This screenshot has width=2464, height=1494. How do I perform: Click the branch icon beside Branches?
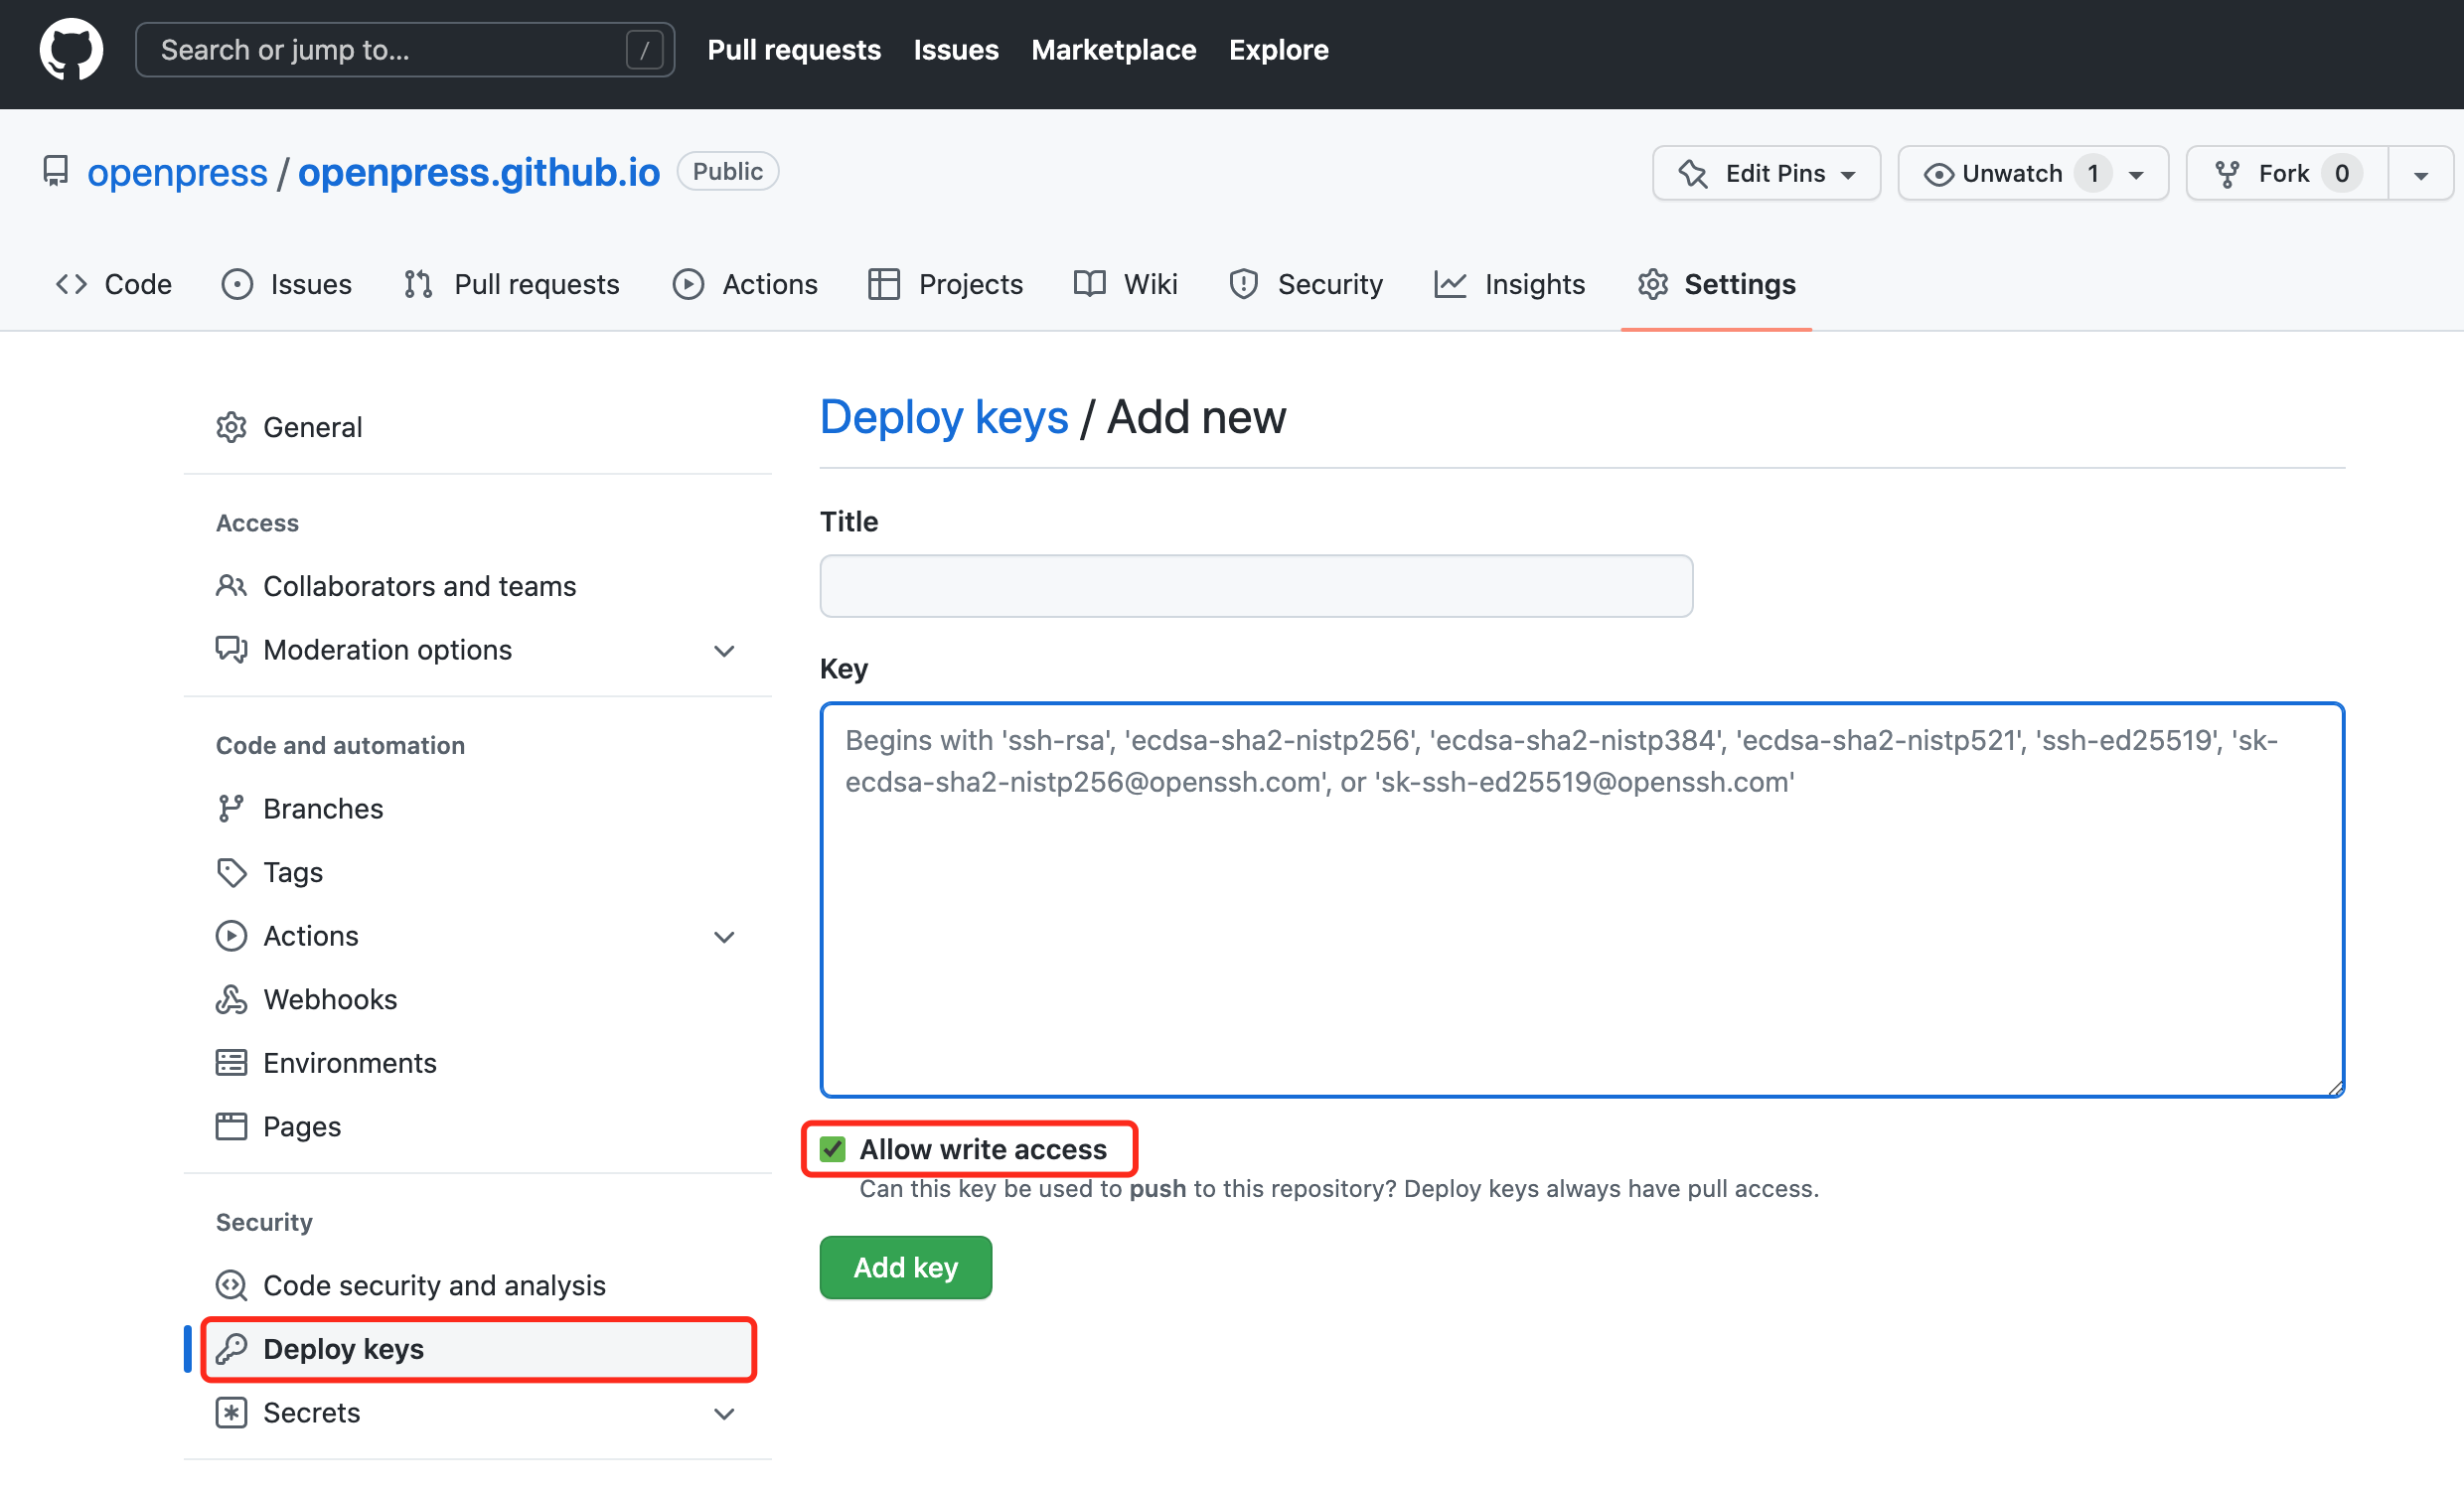click(x=231, y=809)
